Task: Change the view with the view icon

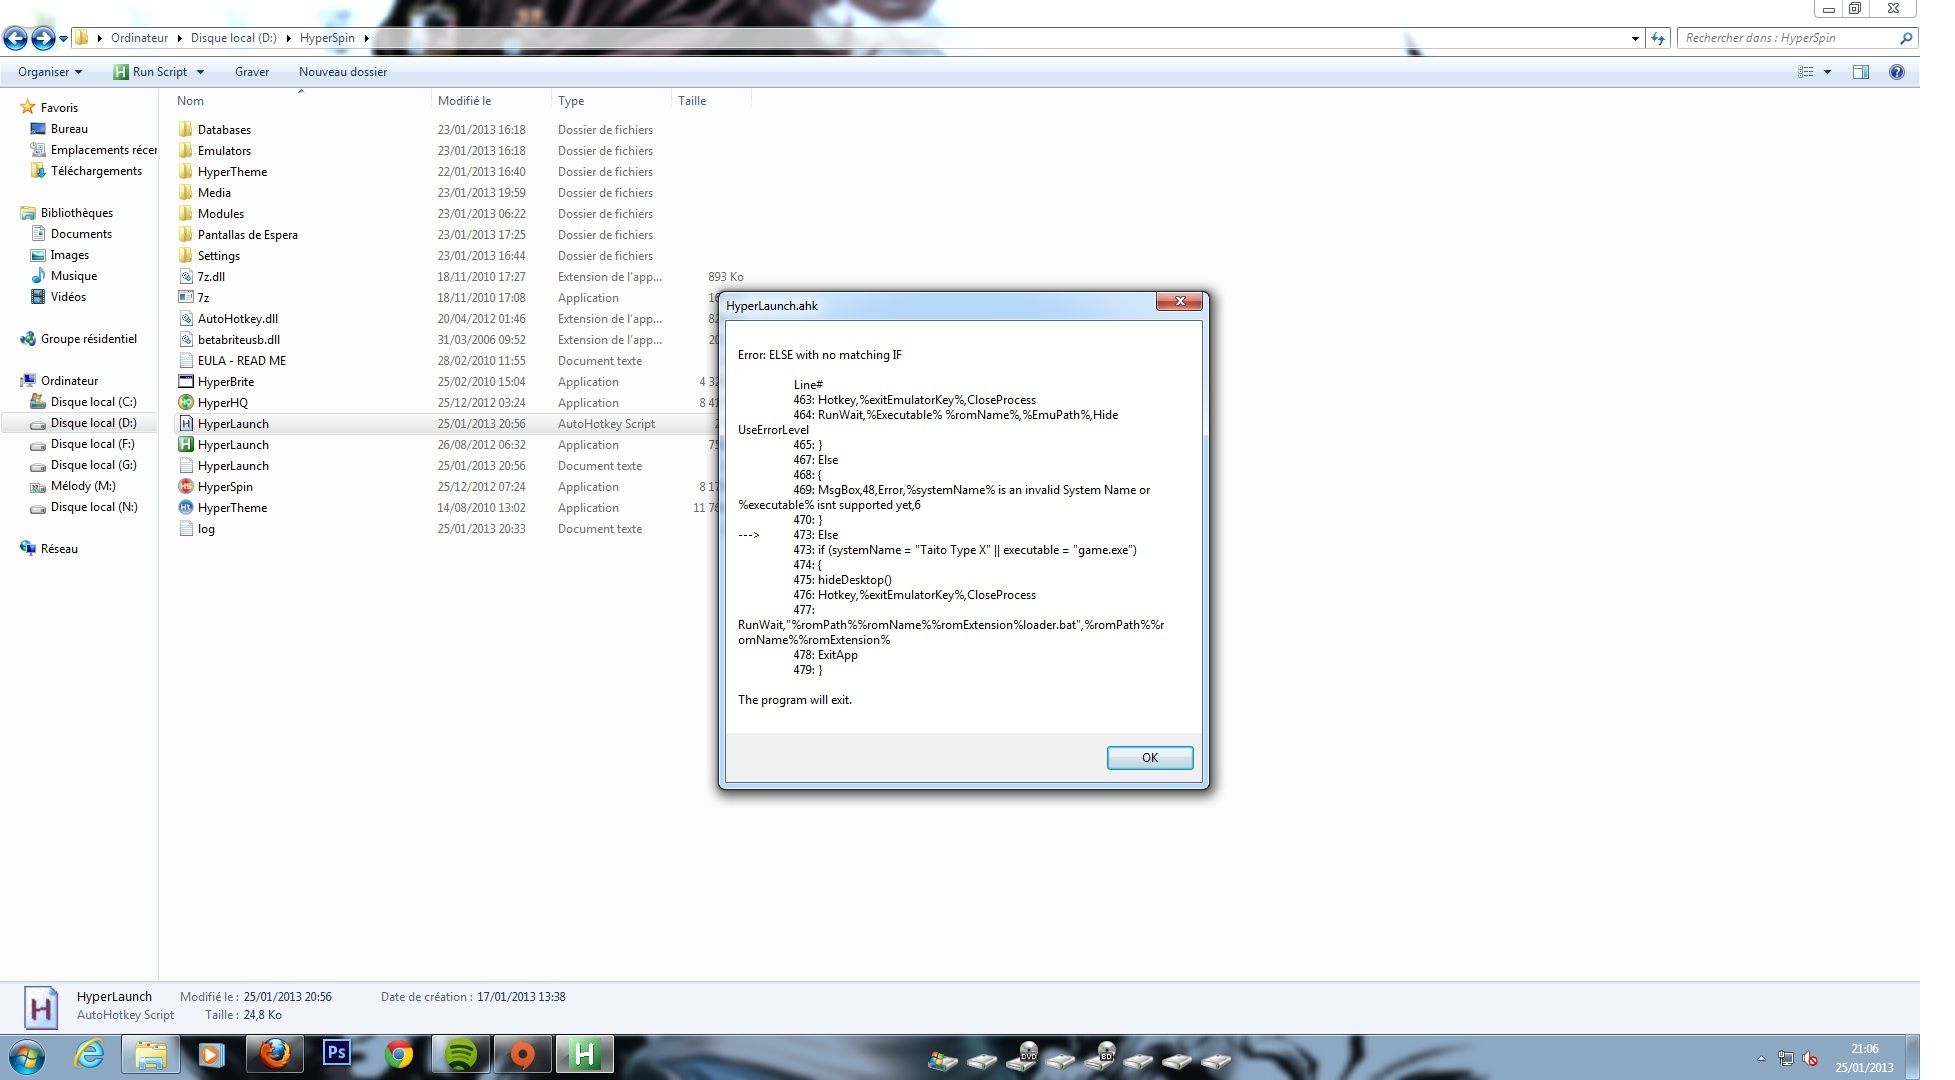Action: pyautogui.click(x=1806, y=72)
